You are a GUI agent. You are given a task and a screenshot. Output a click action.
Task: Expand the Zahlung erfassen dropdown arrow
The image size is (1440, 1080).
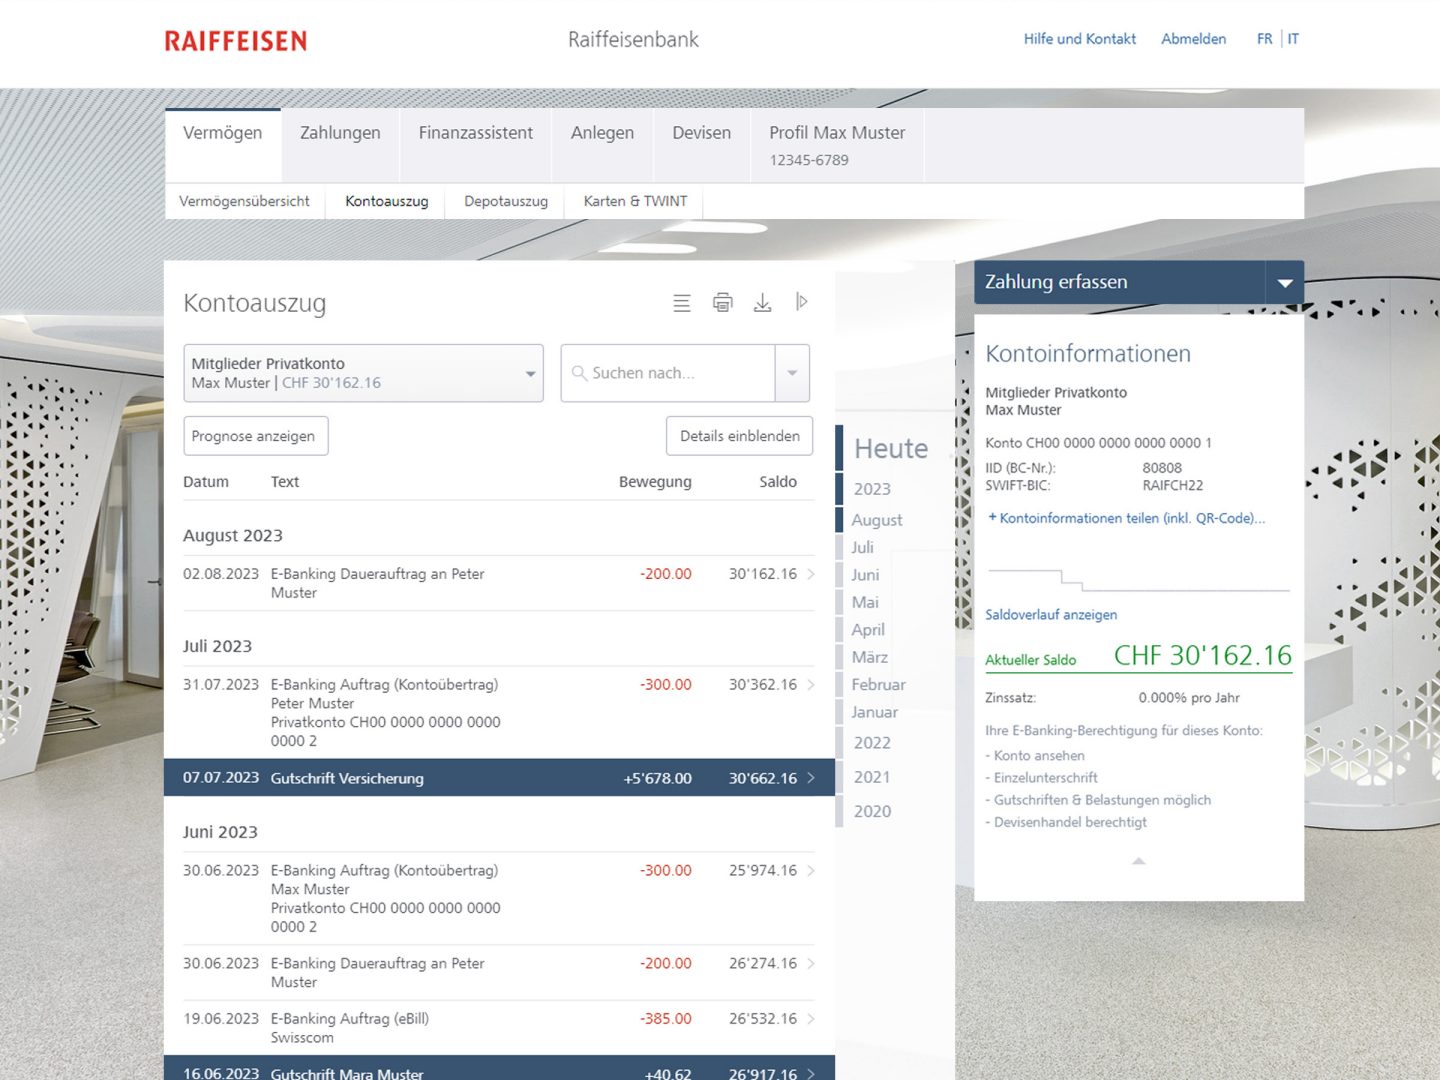(1284, 283)
